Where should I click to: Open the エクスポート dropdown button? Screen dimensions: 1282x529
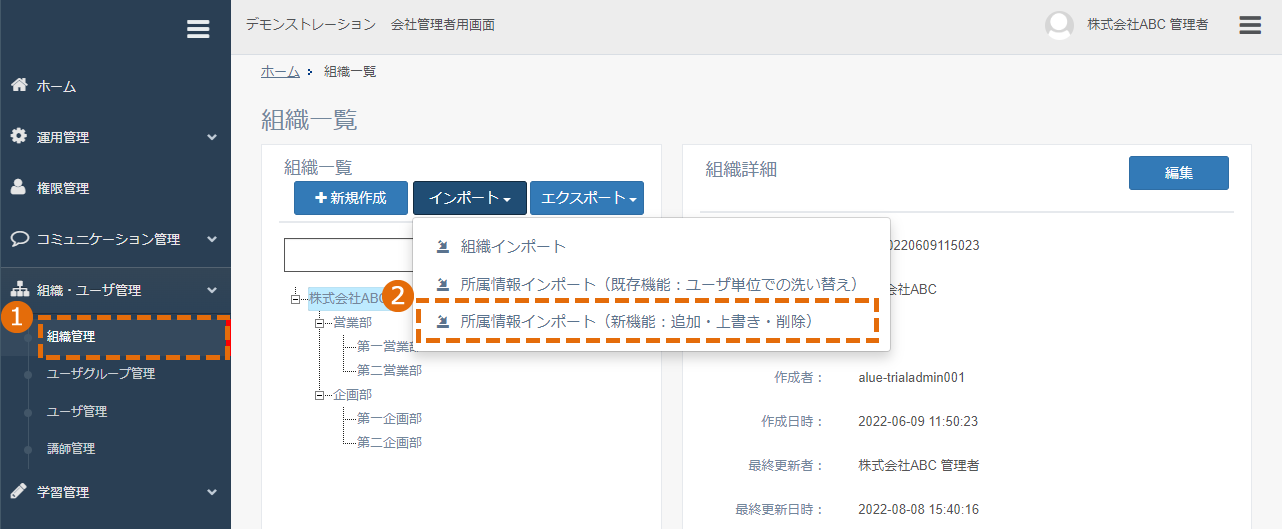587,198
